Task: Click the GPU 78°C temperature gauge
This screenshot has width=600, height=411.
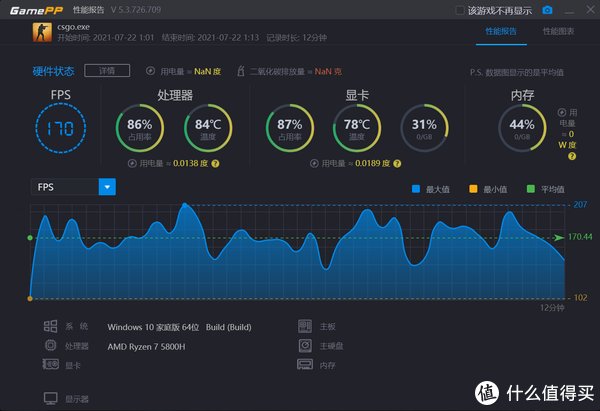Action: (357, 128)
